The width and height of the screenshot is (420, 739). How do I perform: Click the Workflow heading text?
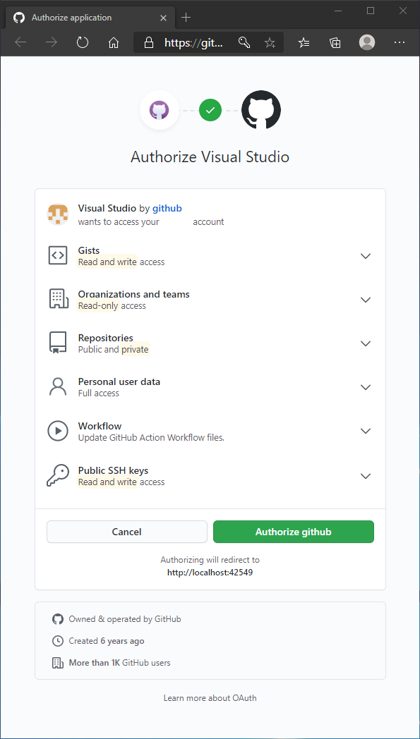click(100, 426)
